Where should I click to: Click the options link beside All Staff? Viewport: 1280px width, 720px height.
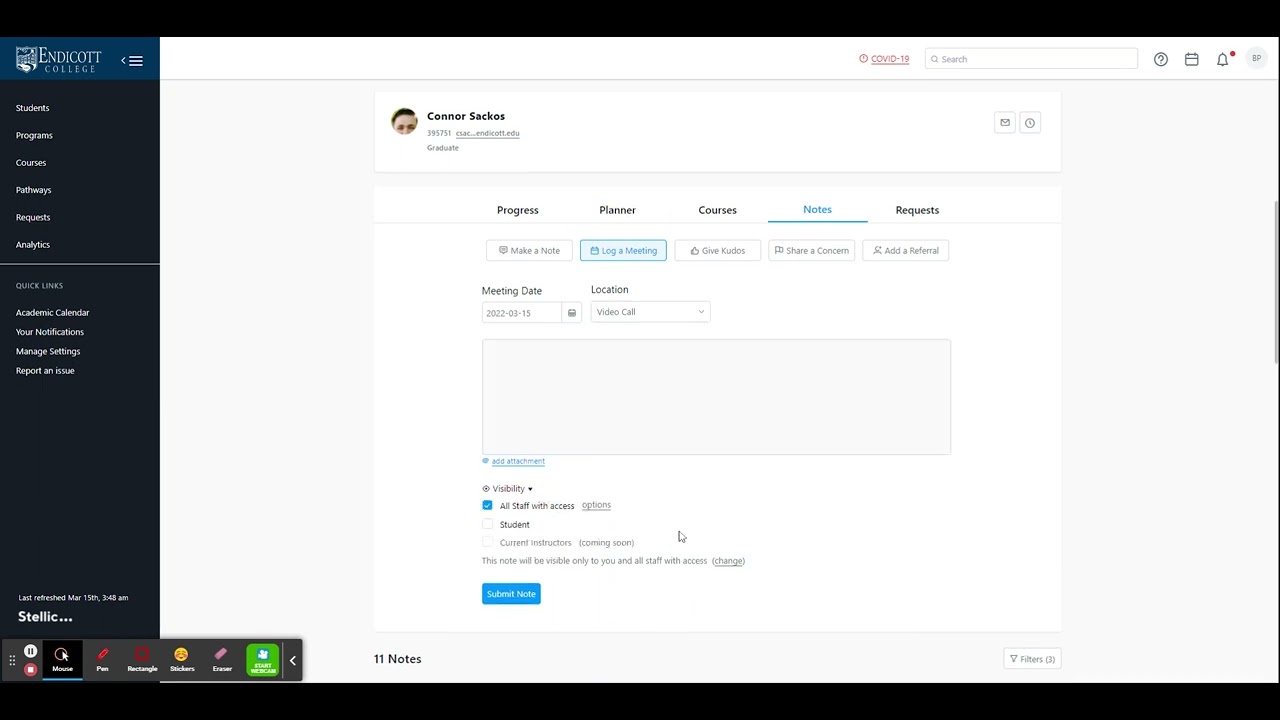tap(596, 505)
